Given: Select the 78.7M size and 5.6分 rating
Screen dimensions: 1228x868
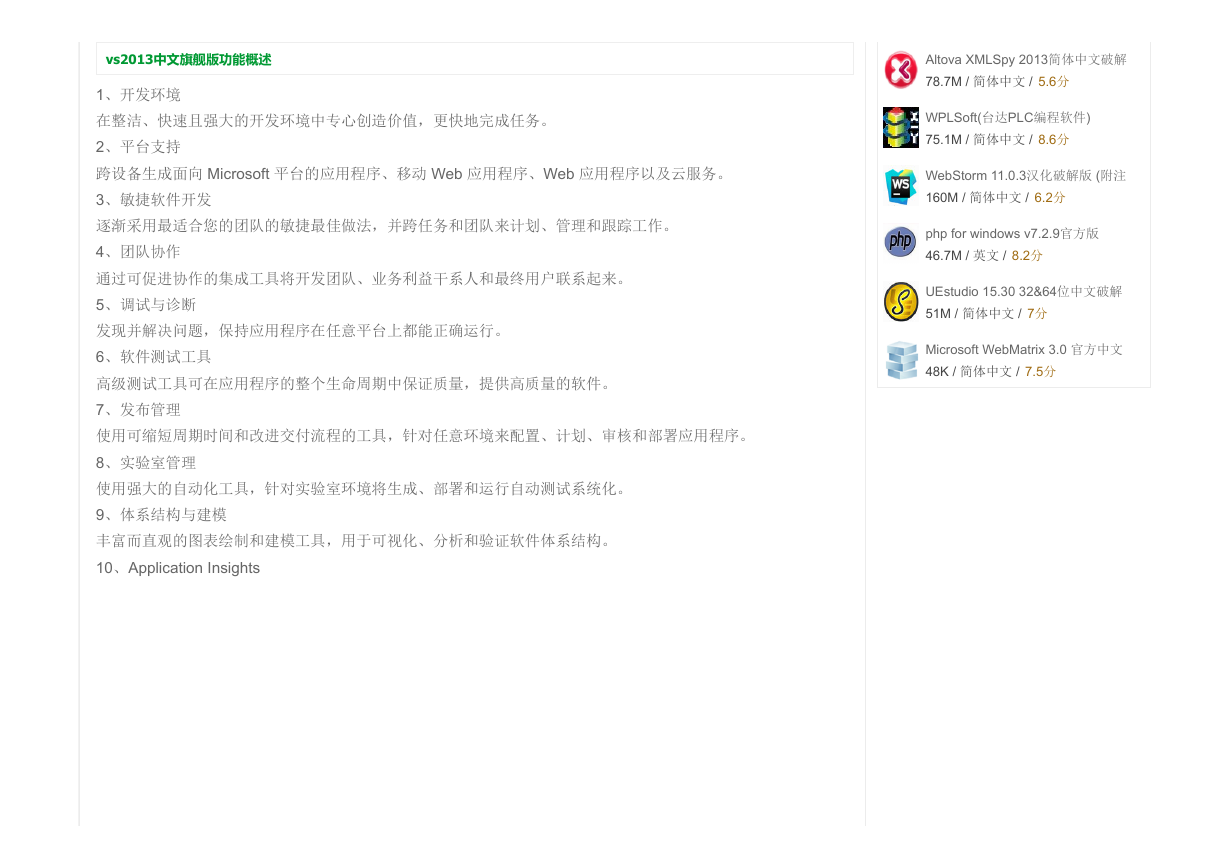Looking at the screenshot, I should point(997,82).
